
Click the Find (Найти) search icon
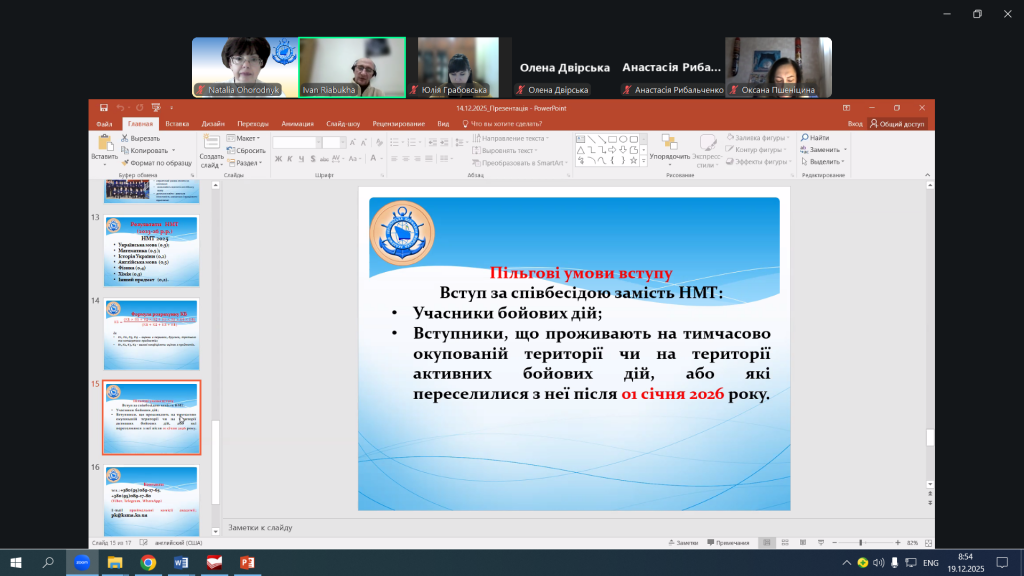point(814,138)
